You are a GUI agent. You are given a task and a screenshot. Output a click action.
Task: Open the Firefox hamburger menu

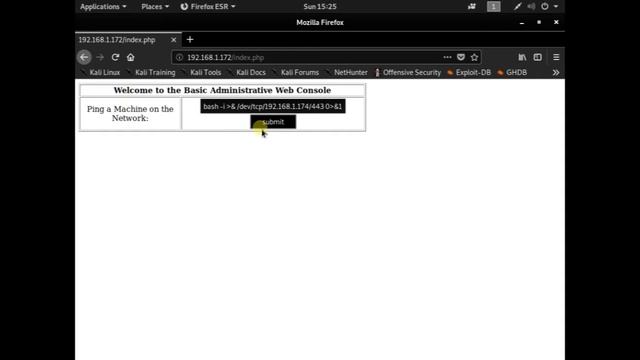tap(556, 57)
